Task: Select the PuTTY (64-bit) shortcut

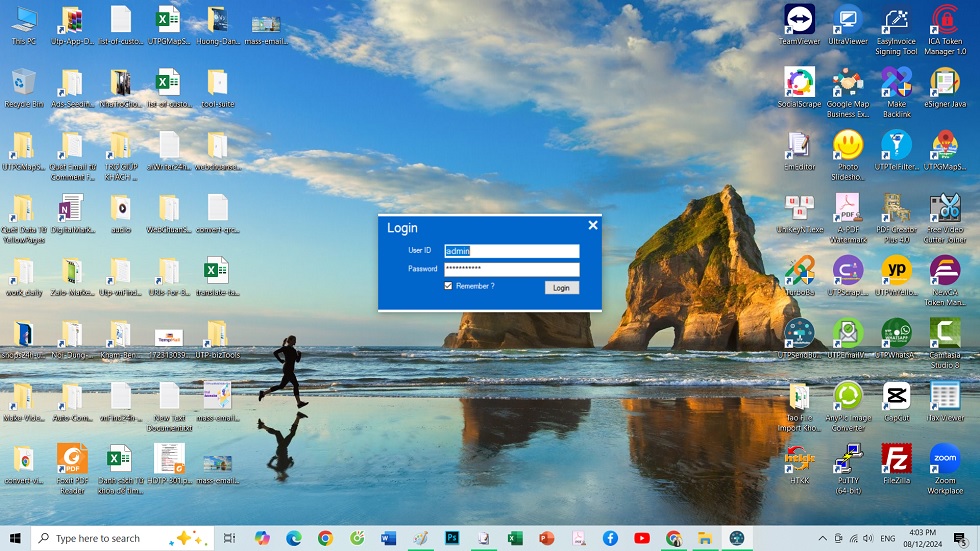Action: click(x=848, y=459)
